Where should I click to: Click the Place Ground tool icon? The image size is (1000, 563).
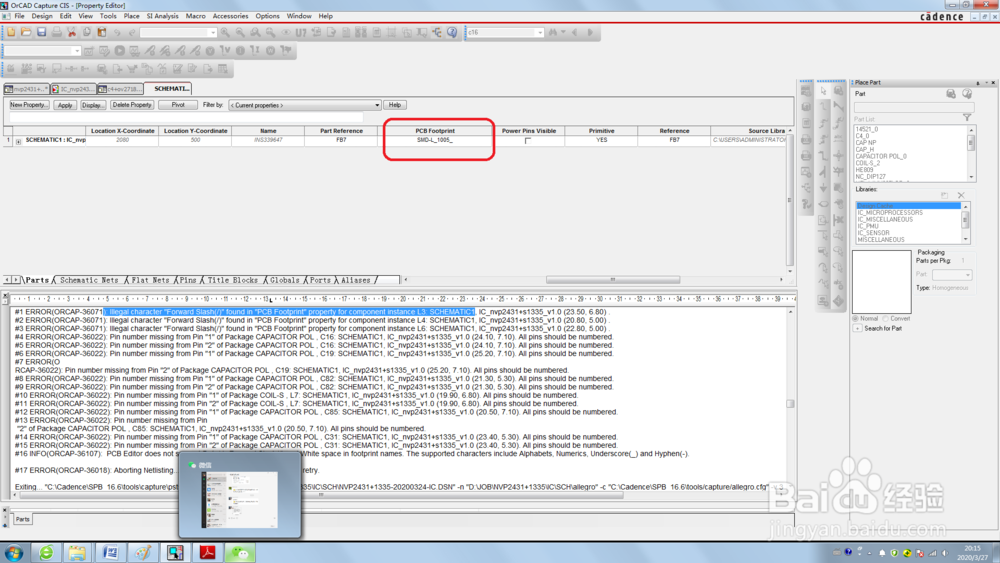pyautogui.click(x=823, y=189)
